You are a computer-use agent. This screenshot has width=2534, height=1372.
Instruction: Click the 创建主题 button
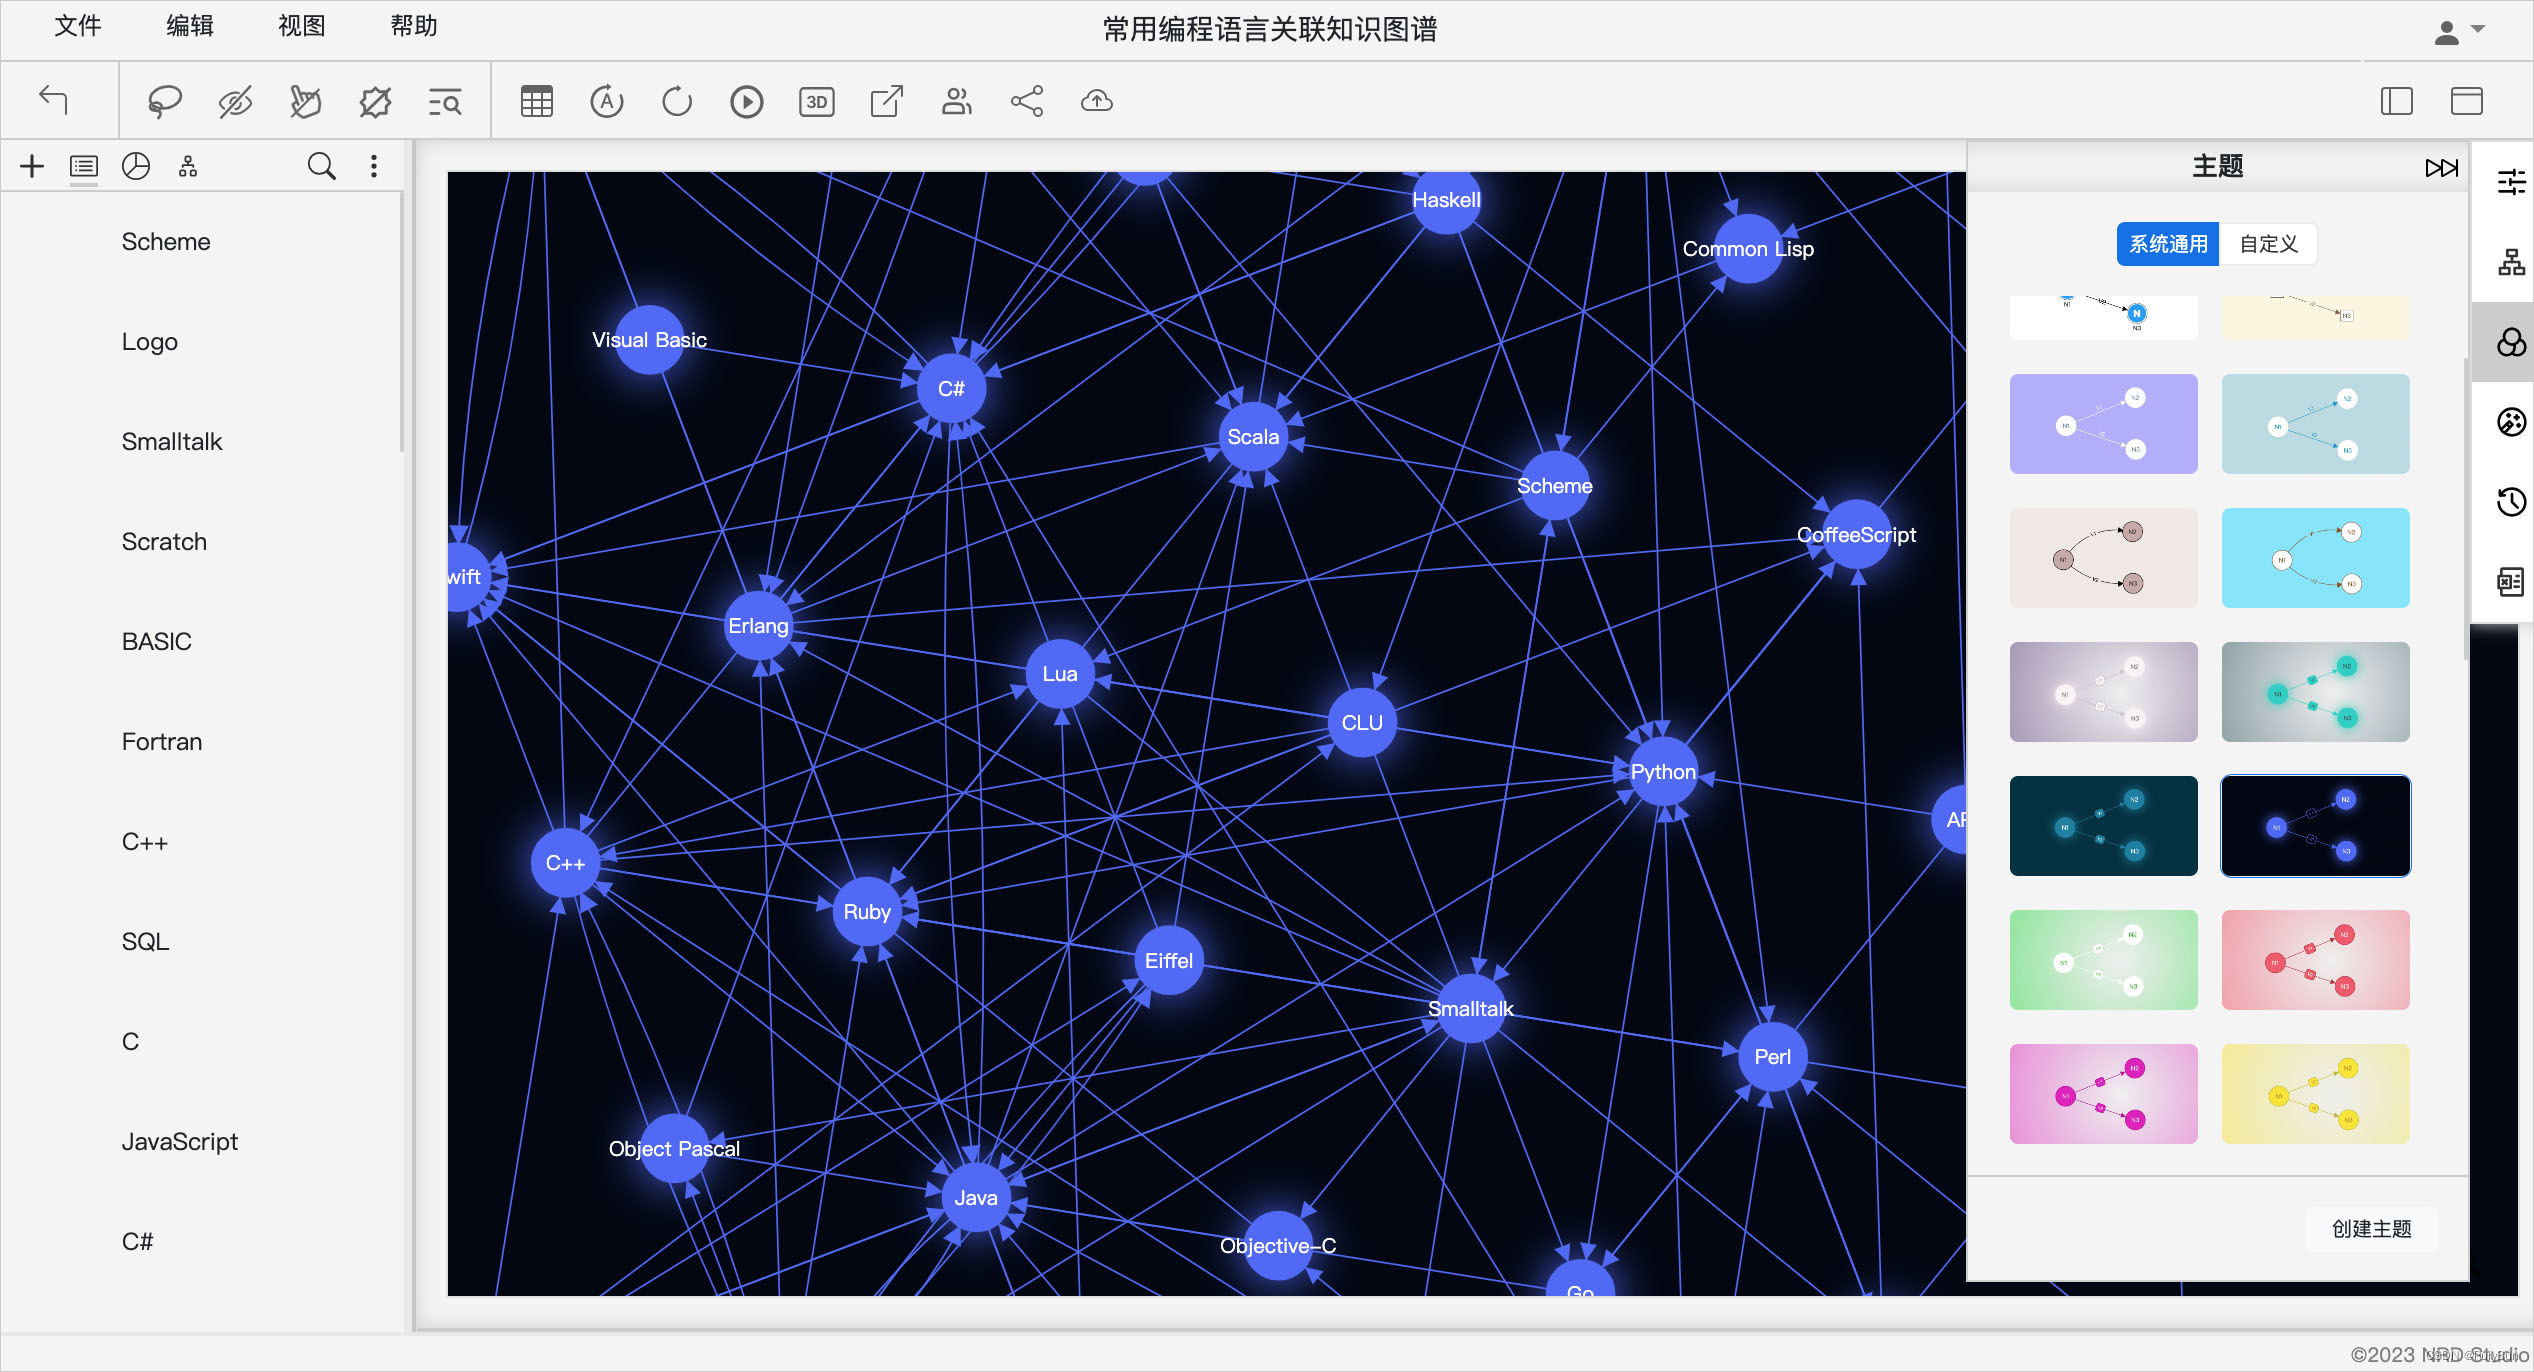2369,1228
